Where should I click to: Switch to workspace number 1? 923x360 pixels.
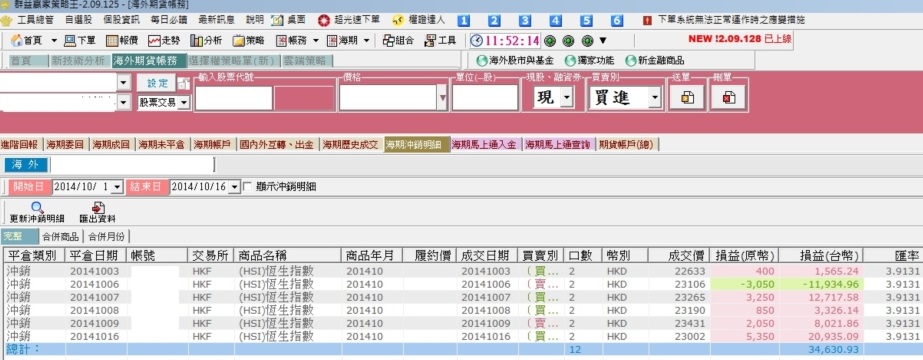click(464, 21)
